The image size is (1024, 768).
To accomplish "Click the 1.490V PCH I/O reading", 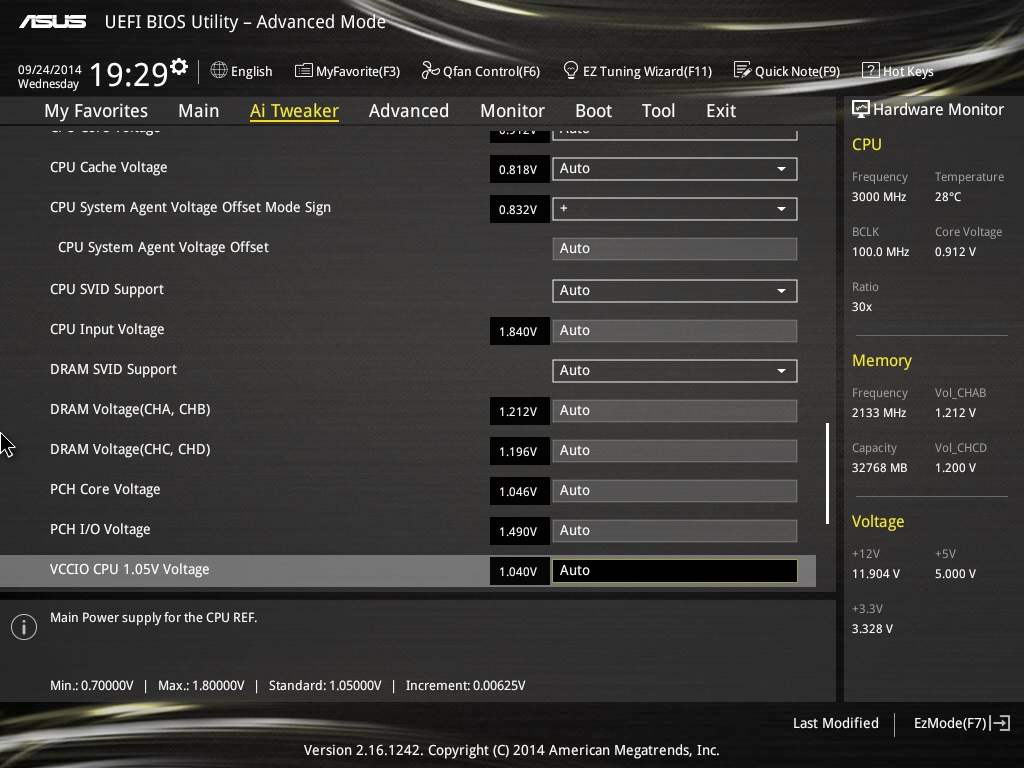I will tap(518, 532).
